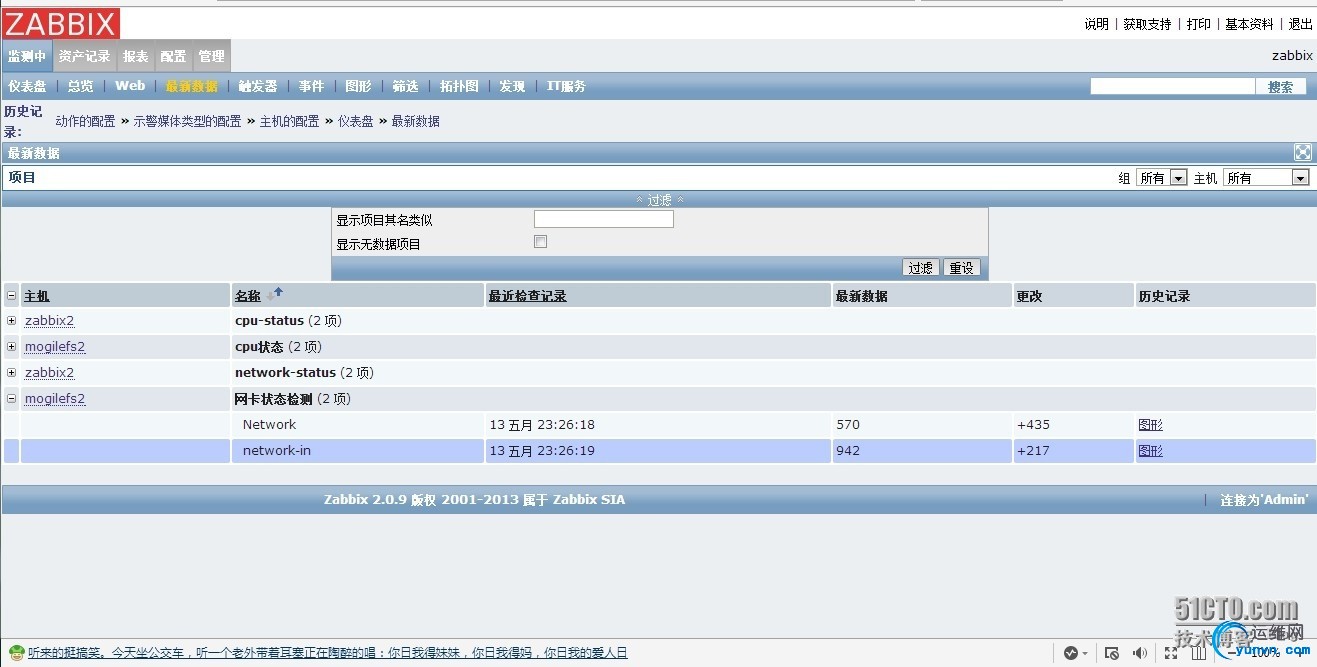Open 主机的配置 history breadcrumb
1317x667 pixels.
289,121
